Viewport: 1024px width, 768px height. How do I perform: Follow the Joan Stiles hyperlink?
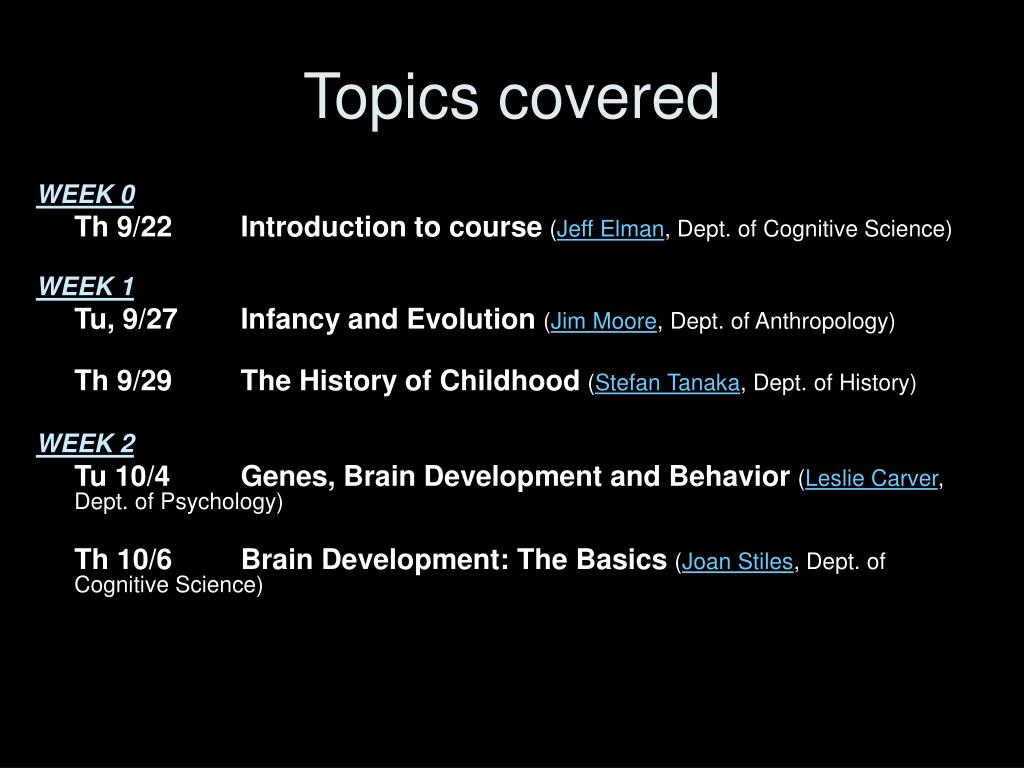(737, 562)
